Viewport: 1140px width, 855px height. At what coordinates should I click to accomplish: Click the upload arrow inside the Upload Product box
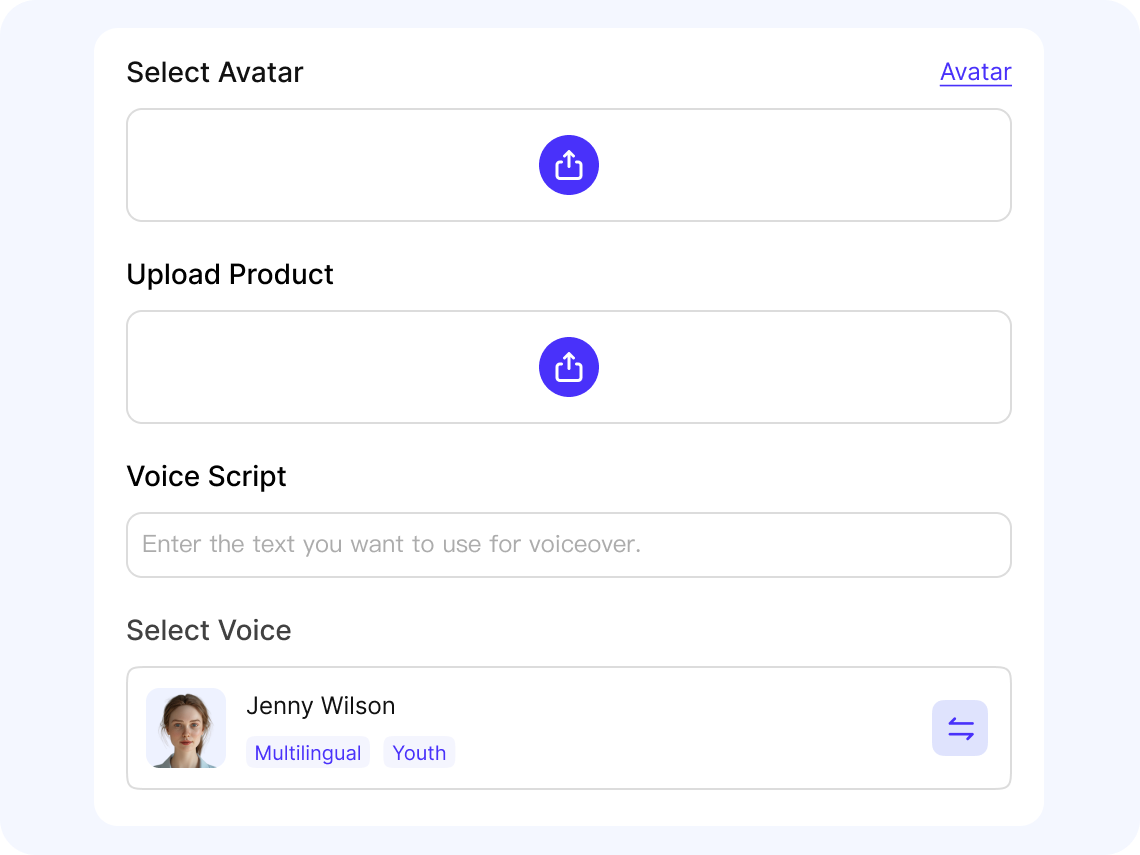click(568, 366)
